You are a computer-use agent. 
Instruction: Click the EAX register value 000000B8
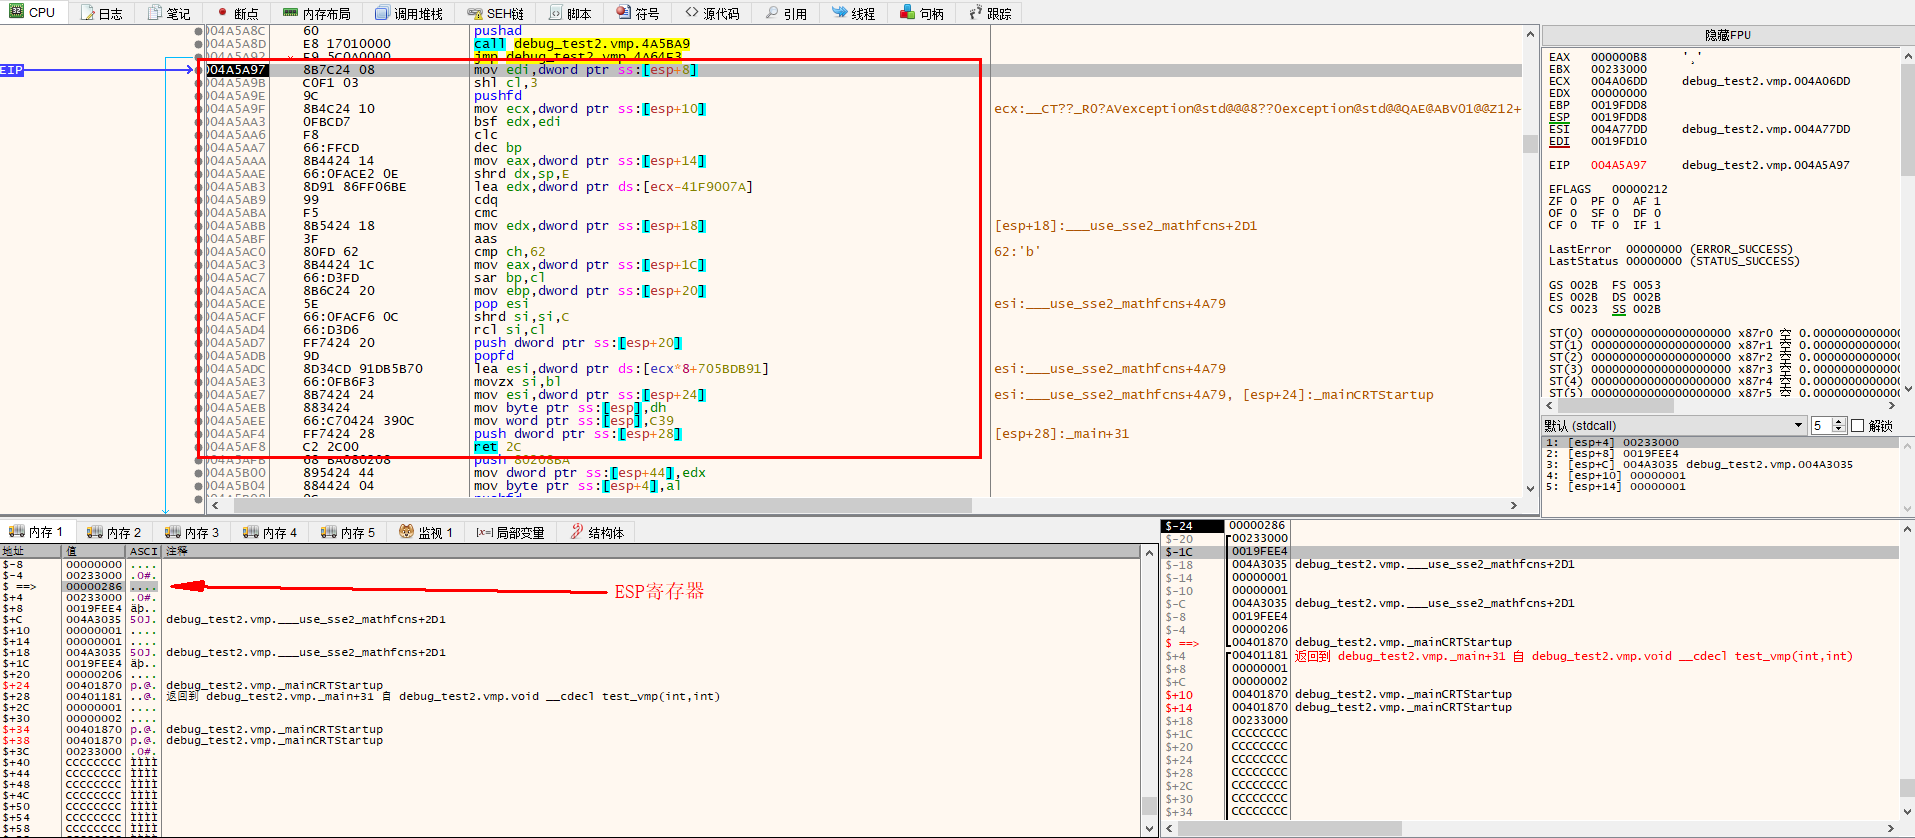pos(1618,57)
